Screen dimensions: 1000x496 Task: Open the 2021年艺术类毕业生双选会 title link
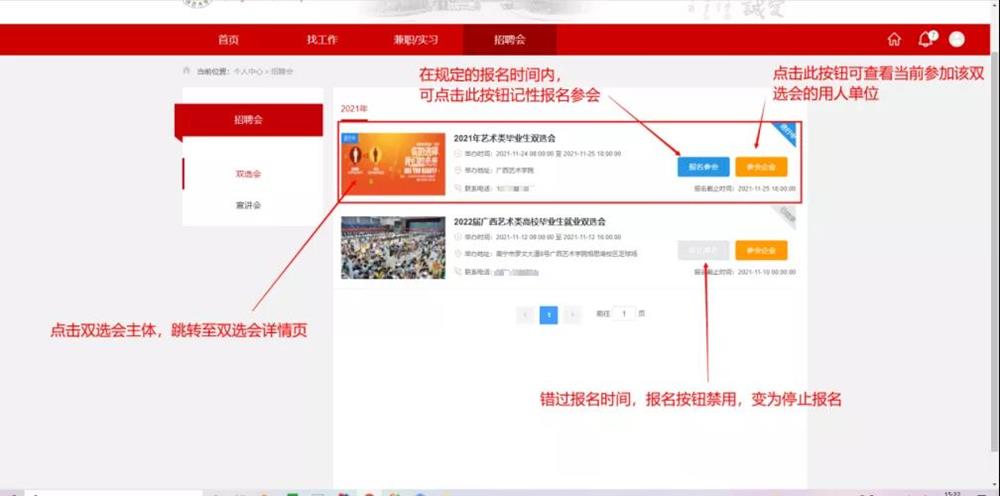(x=504, y=138)
